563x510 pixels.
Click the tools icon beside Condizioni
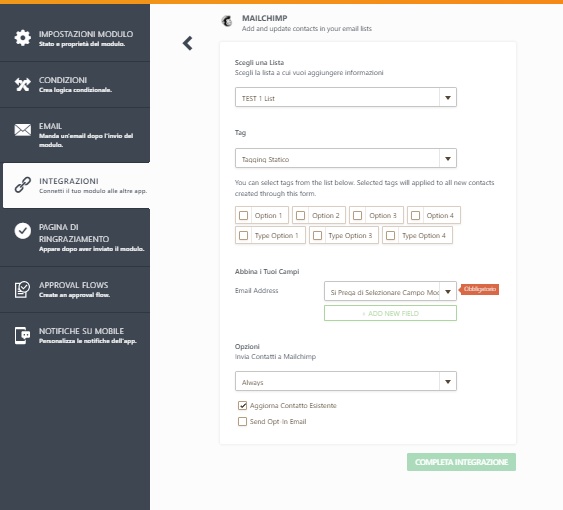point(23,84)
